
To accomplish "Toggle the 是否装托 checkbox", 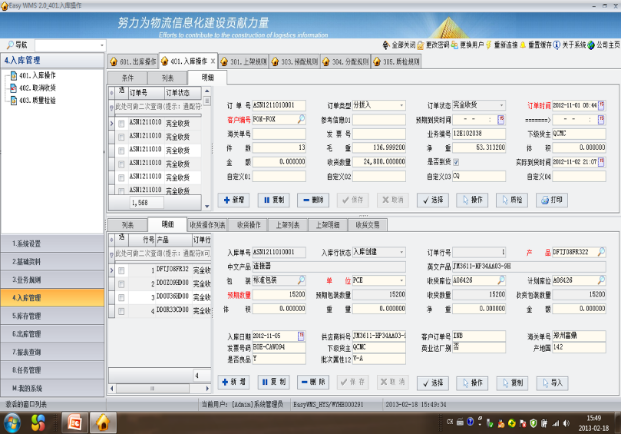I will tap(457, 161).
